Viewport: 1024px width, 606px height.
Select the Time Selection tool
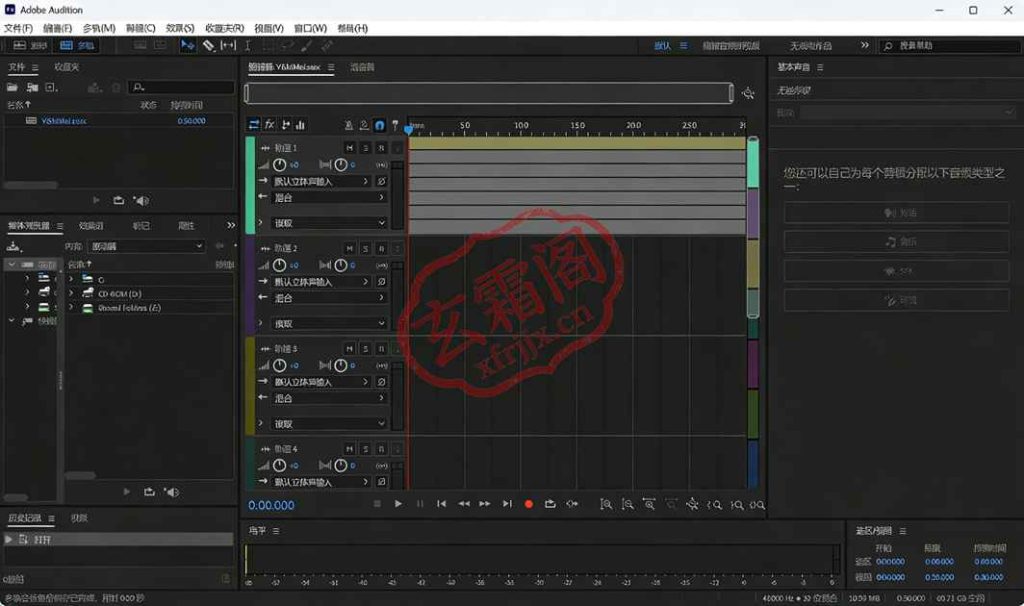point(248,45)
